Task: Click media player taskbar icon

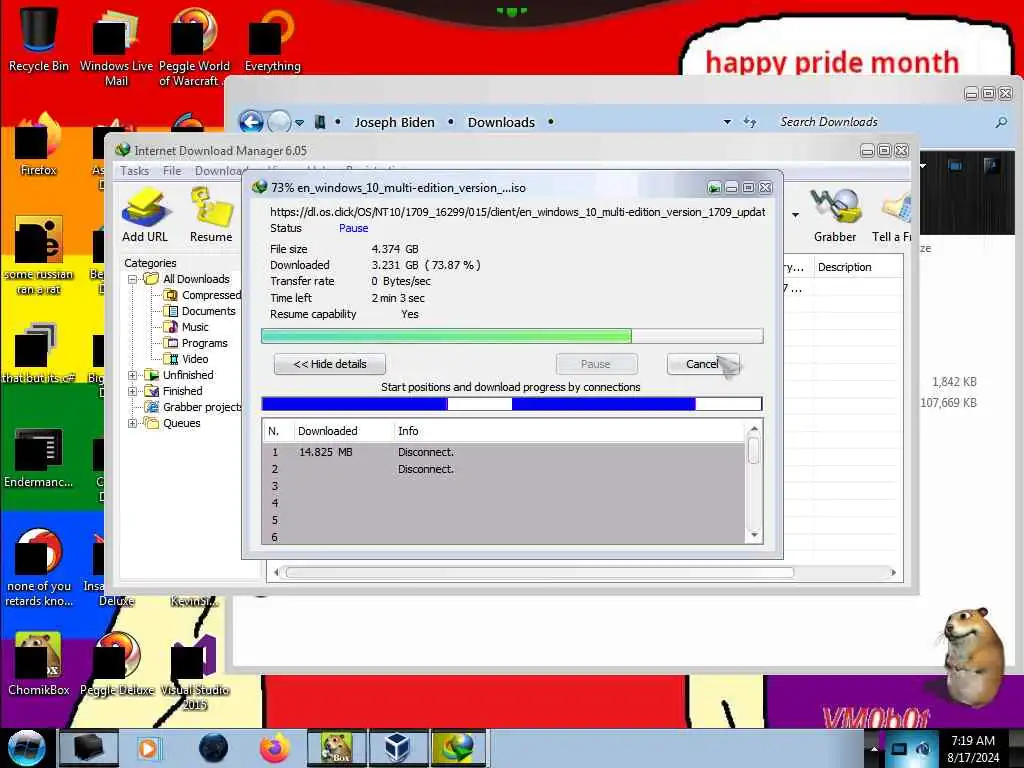Action: (148, 748)
